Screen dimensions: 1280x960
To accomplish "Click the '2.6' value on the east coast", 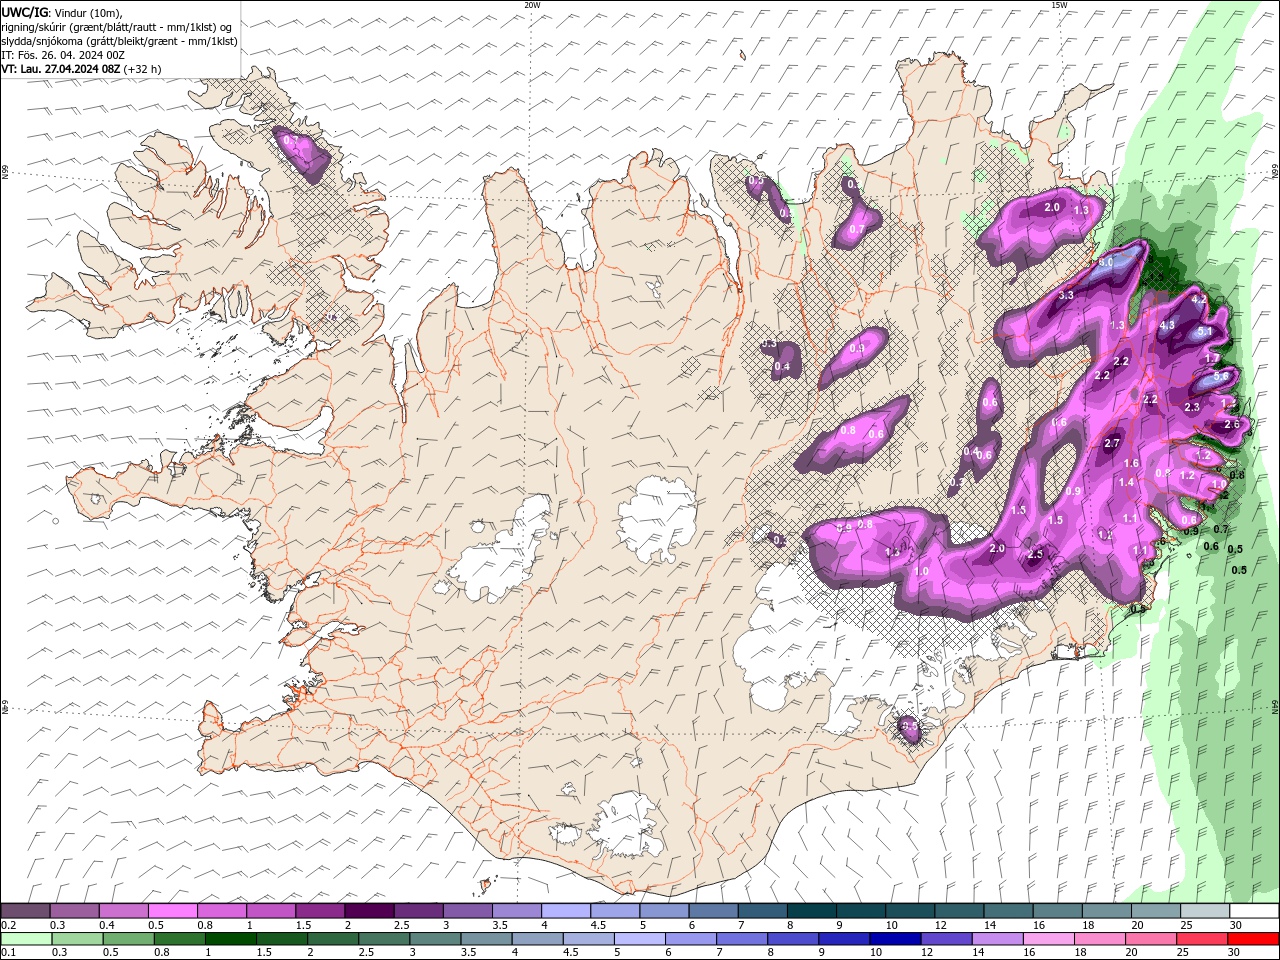I will coord(1232,424).
